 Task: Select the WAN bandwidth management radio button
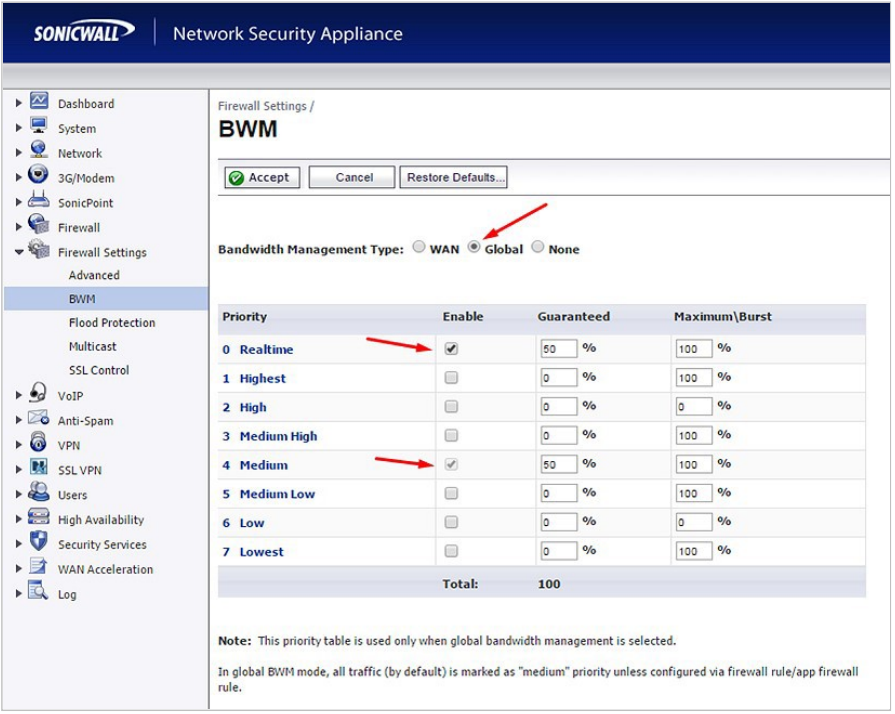point(419,248)
